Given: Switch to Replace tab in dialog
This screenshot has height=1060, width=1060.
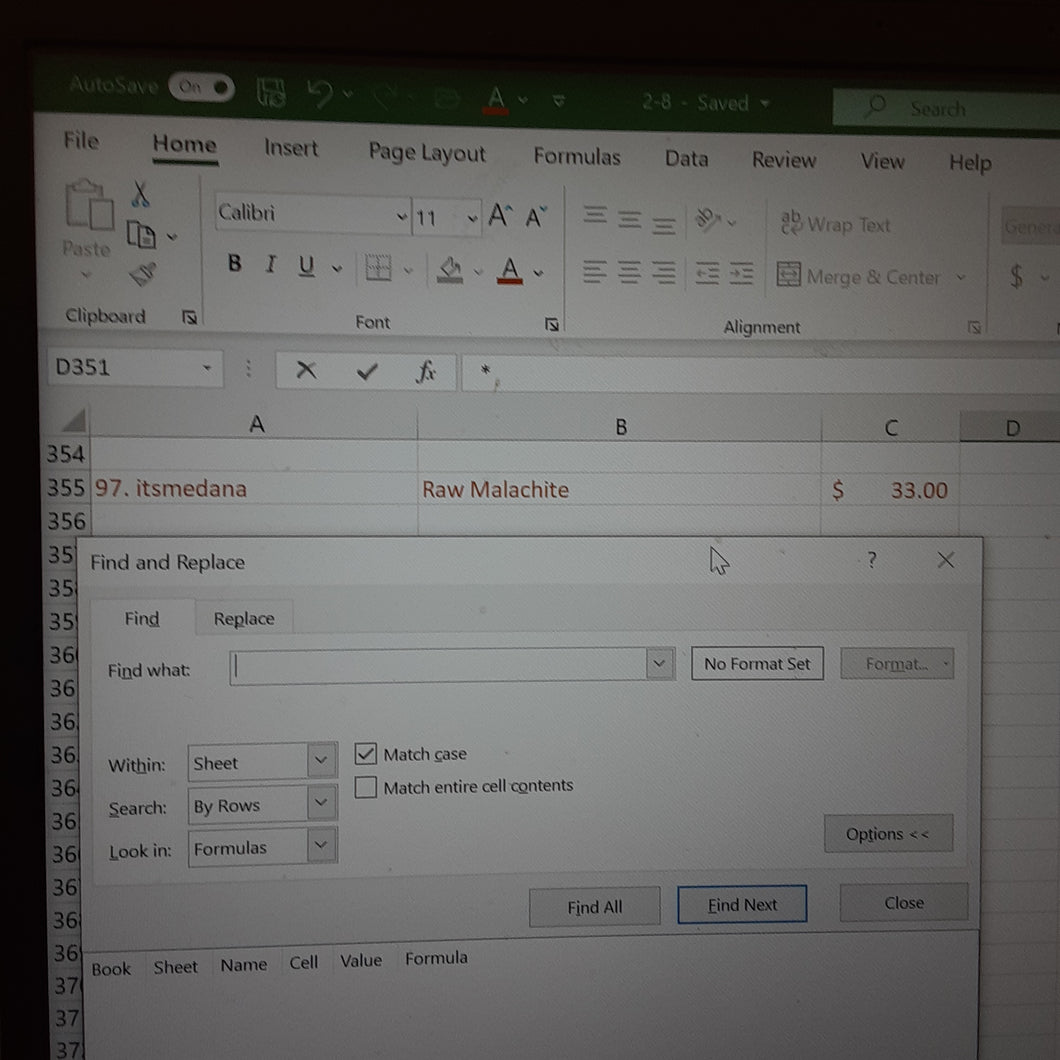Looking at the screenshot, I should tap(244, 619).
